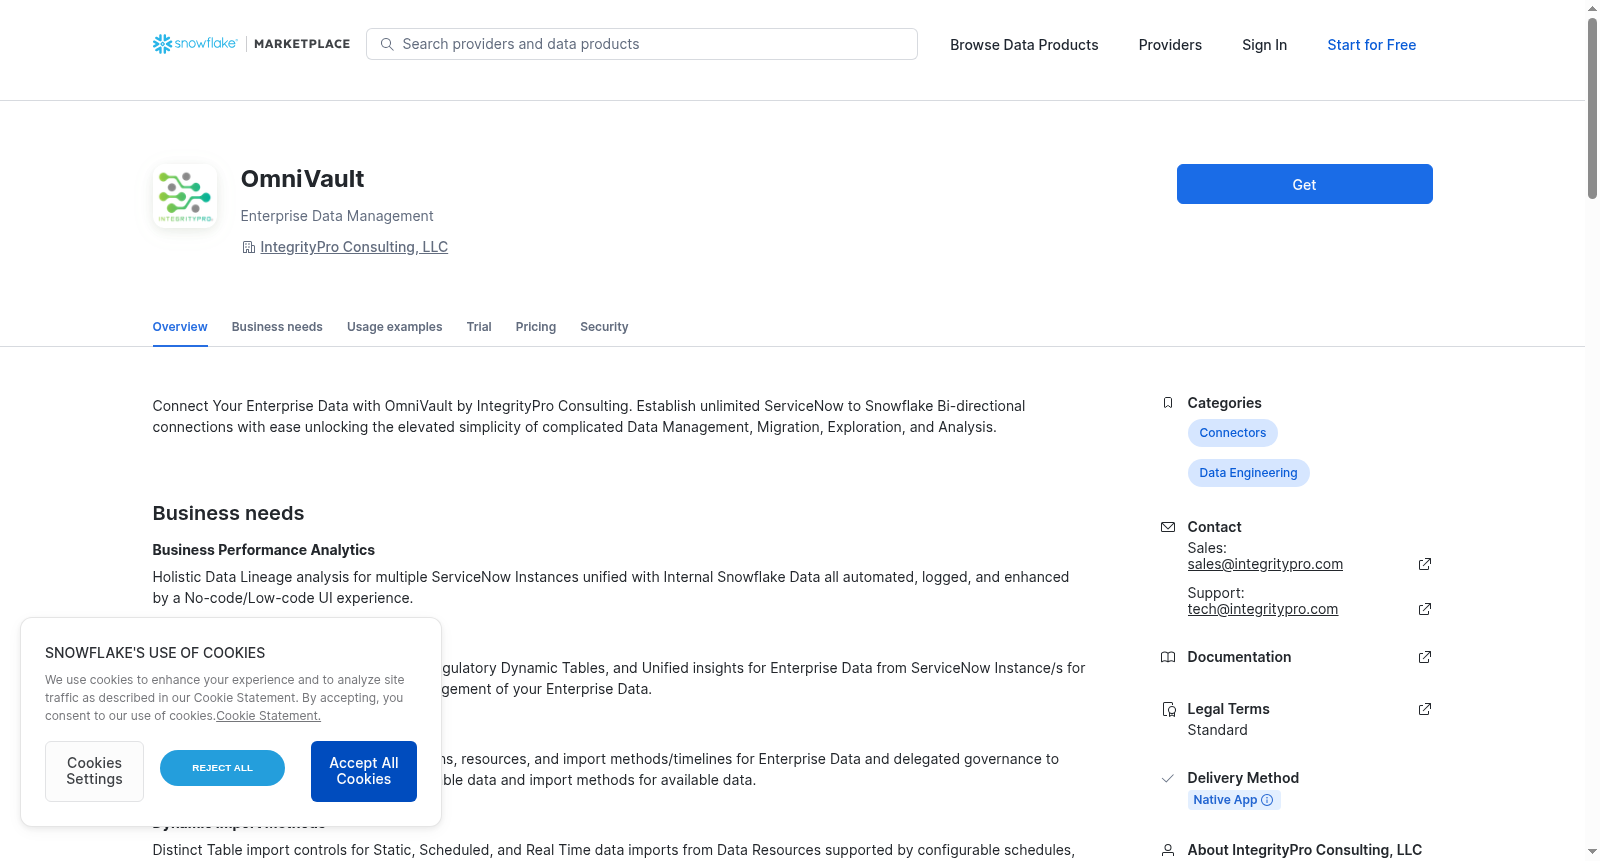This screenshot has width=1600, height=861.
Task: Open Browse Data Products
Action: click(1024, 45)
